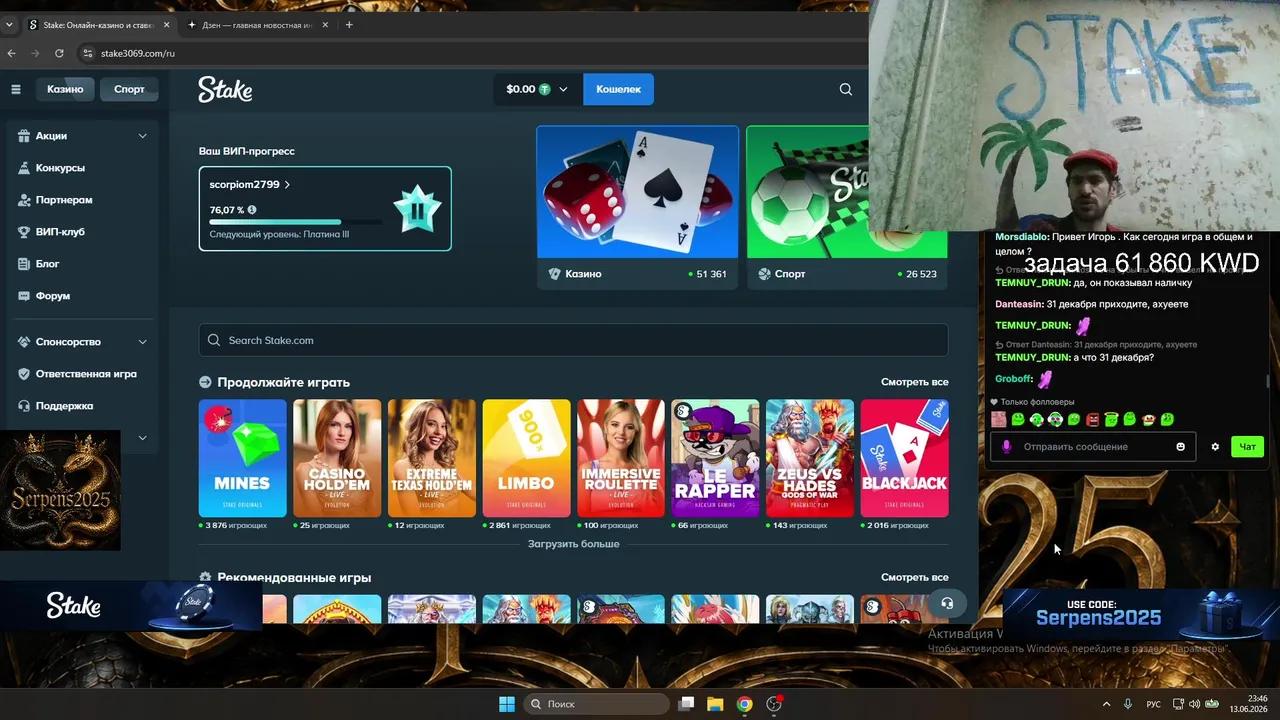Click Смотреть все for Рекомендованные игры
The height and width of the screenshot is (720, 1280).
coord(914,577)
